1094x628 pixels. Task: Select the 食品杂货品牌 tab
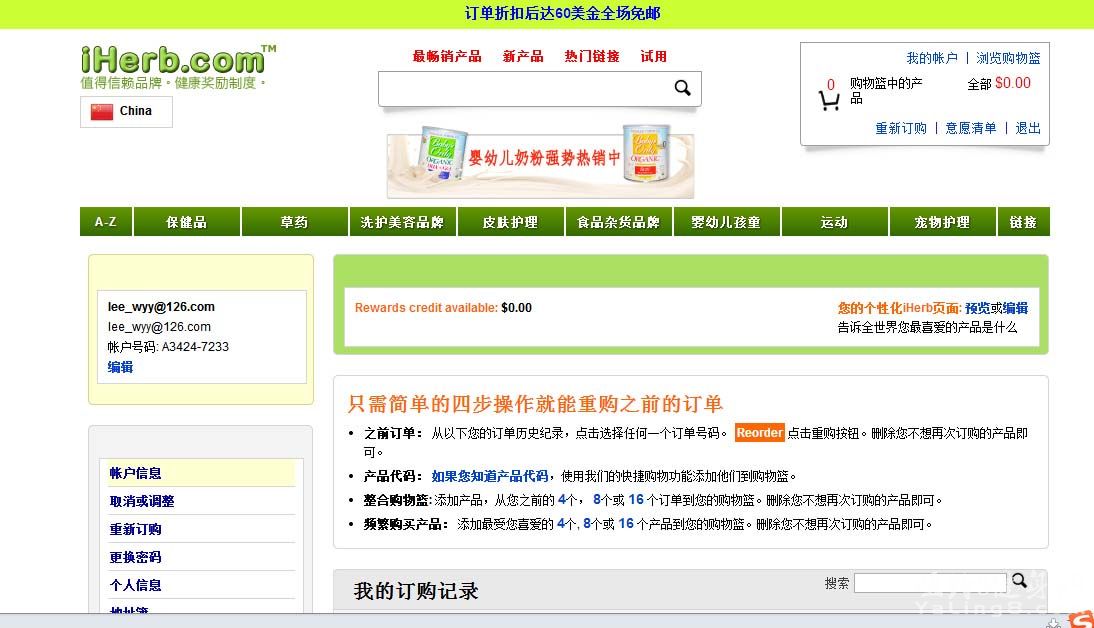[x=618, y=222]
